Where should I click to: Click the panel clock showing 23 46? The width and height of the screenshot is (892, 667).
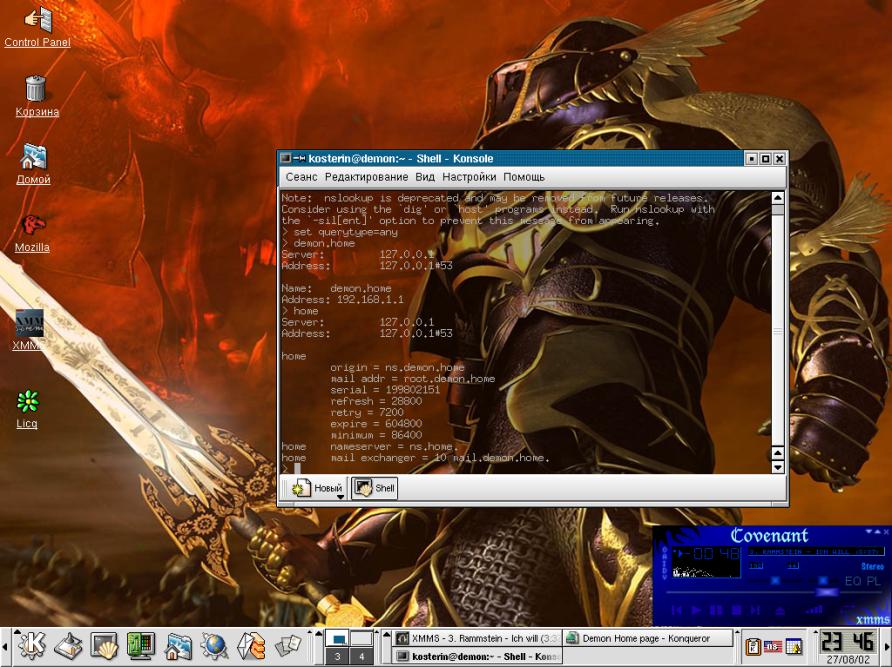(x=848, y=642)
